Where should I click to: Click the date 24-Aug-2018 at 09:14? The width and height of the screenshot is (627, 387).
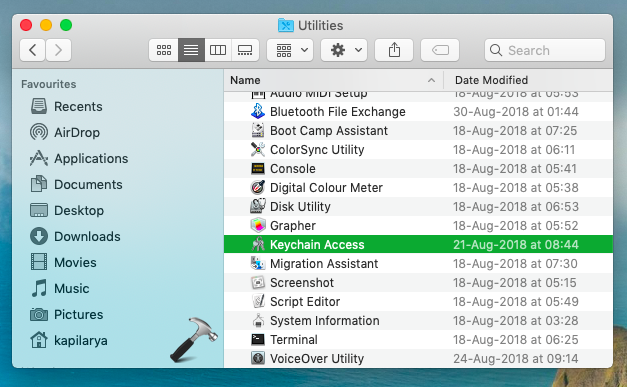coord(516,358)
